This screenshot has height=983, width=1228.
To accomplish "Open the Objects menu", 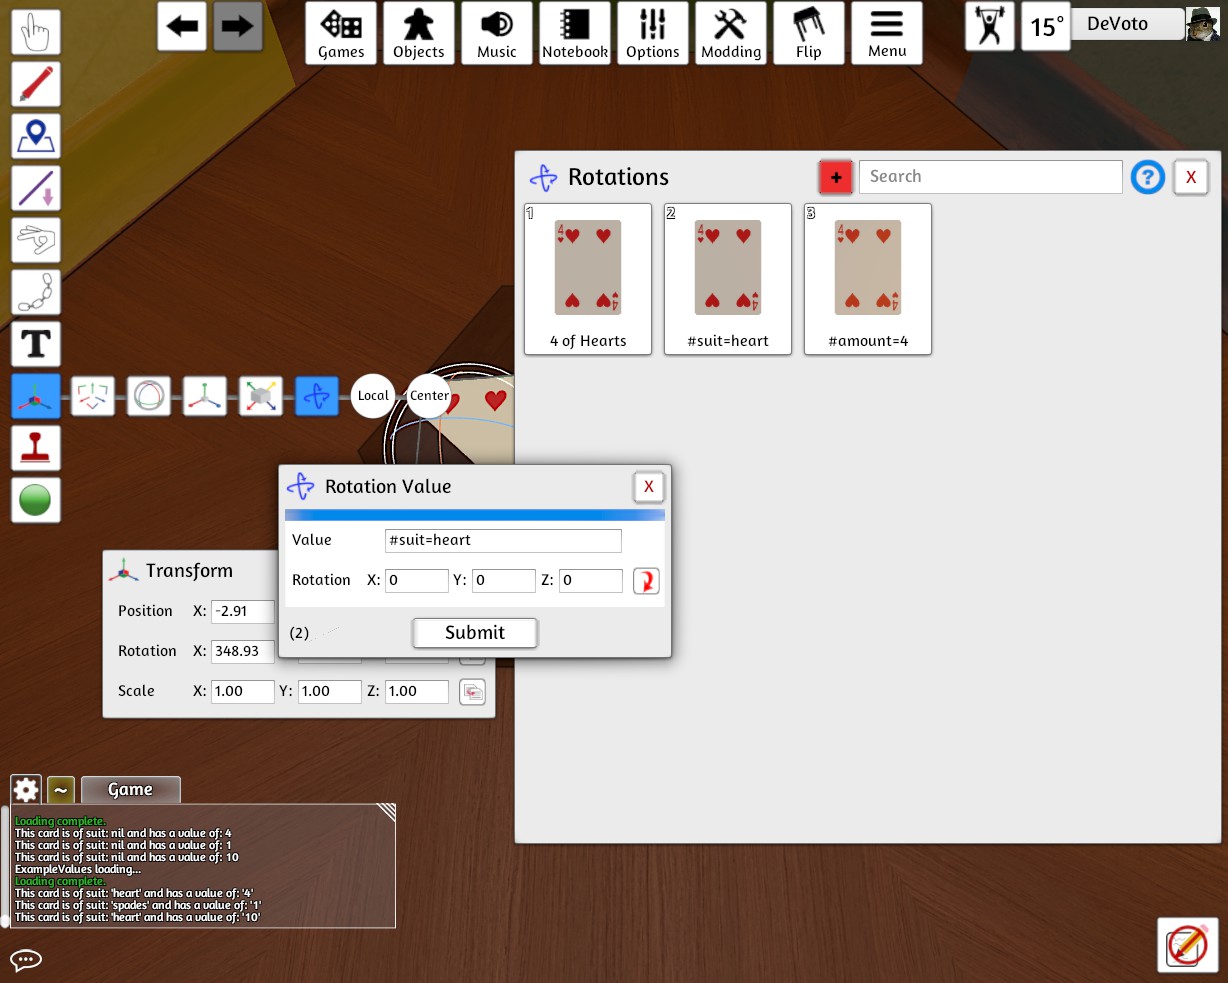I will pos(419,33).
